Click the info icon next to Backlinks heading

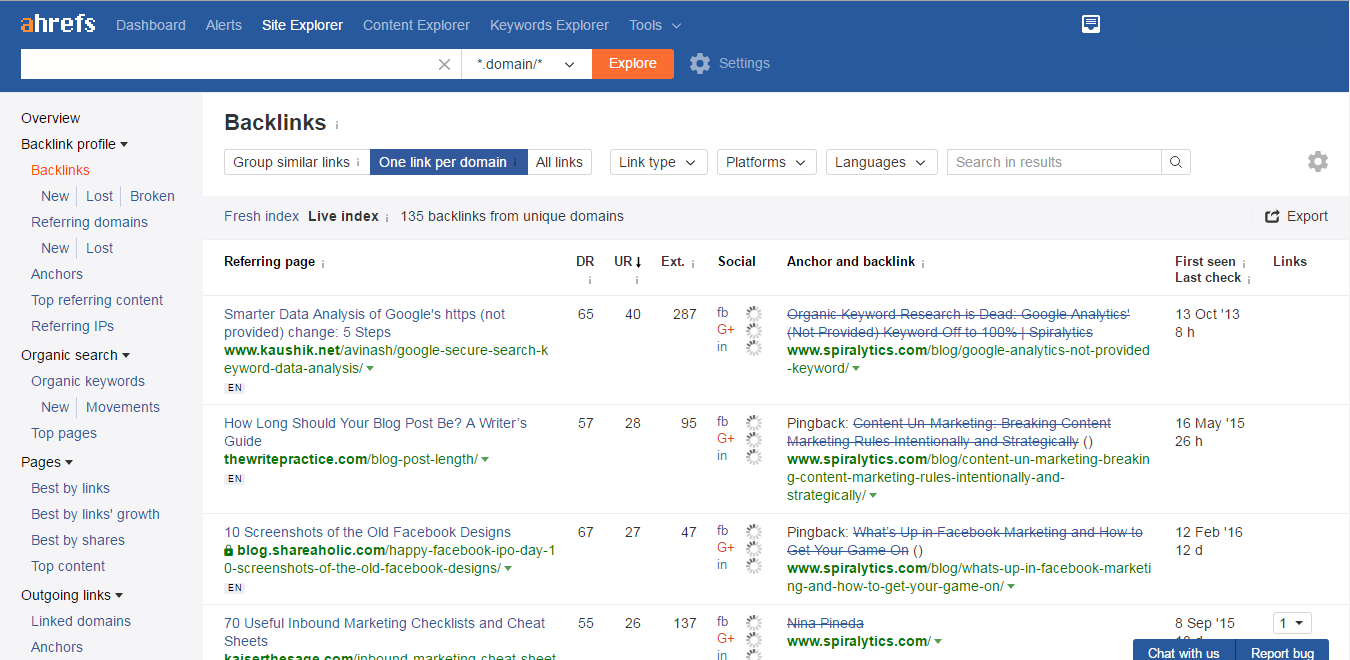click(x=337, y=125)
